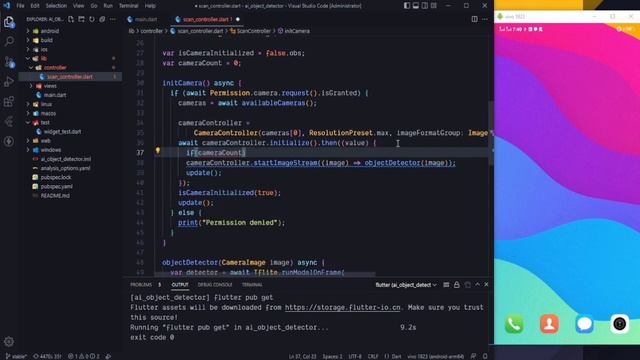The width and height of the screenshot is (640, 360).
Task: Click the lightbulb quick-fix icon at line 37
Action: tap(158, 151)
